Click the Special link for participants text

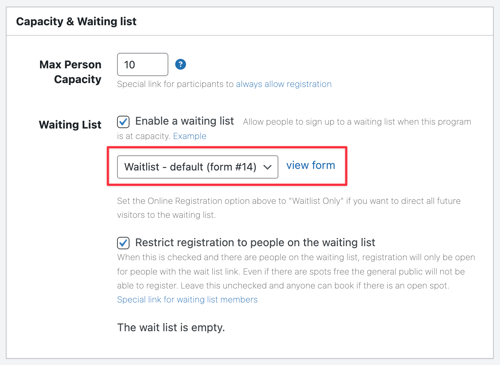175,84
